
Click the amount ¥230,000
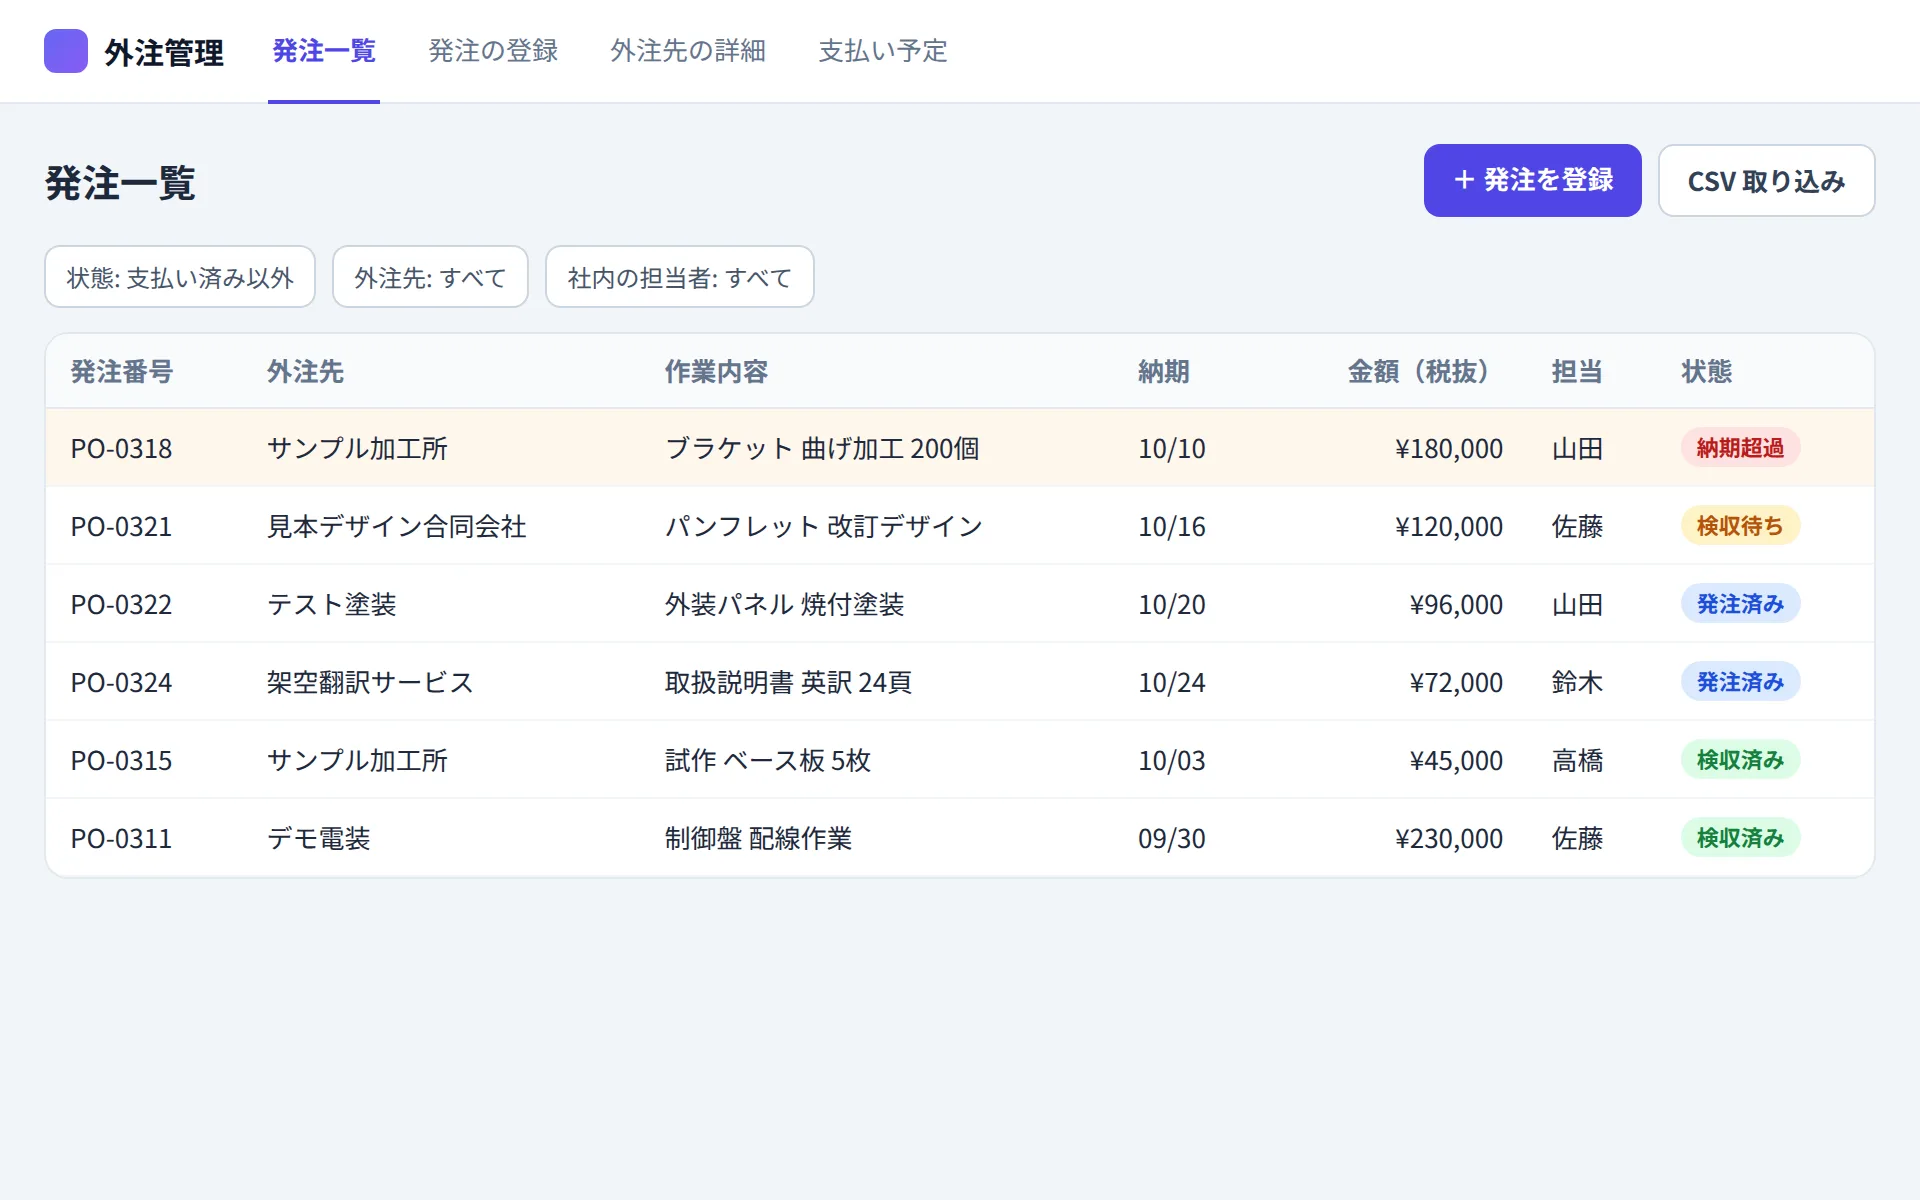1449,838
